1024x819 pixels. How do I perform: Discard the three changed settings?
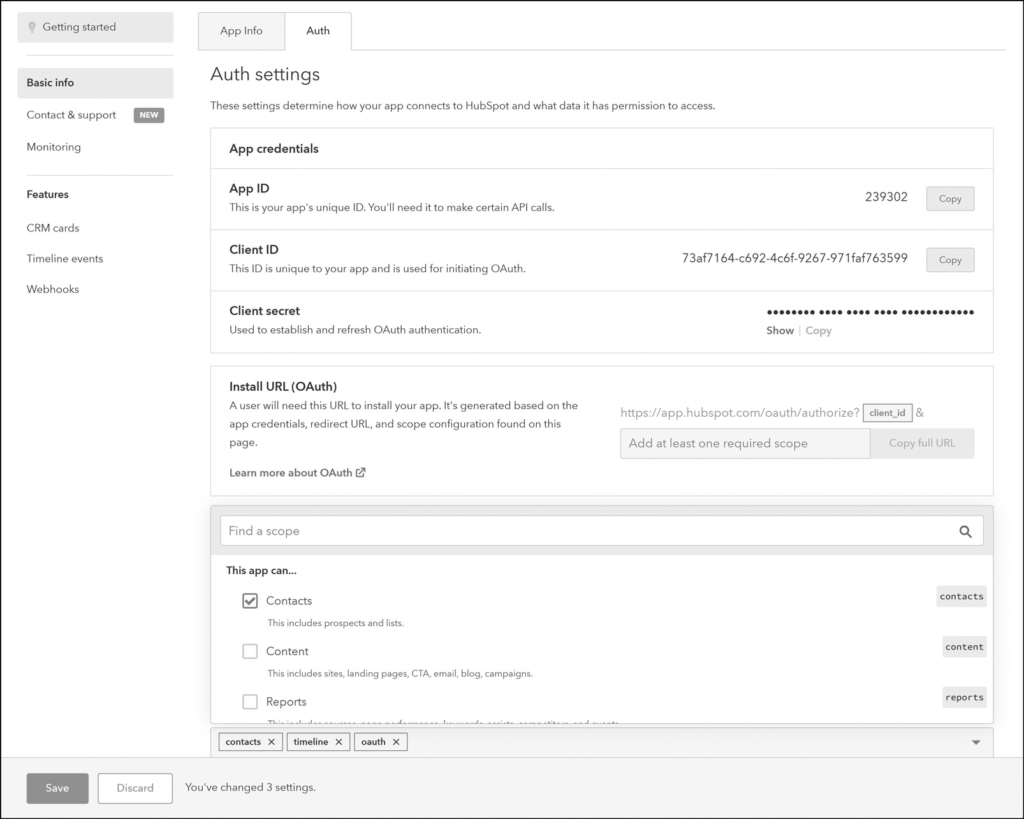pos(135,788)
